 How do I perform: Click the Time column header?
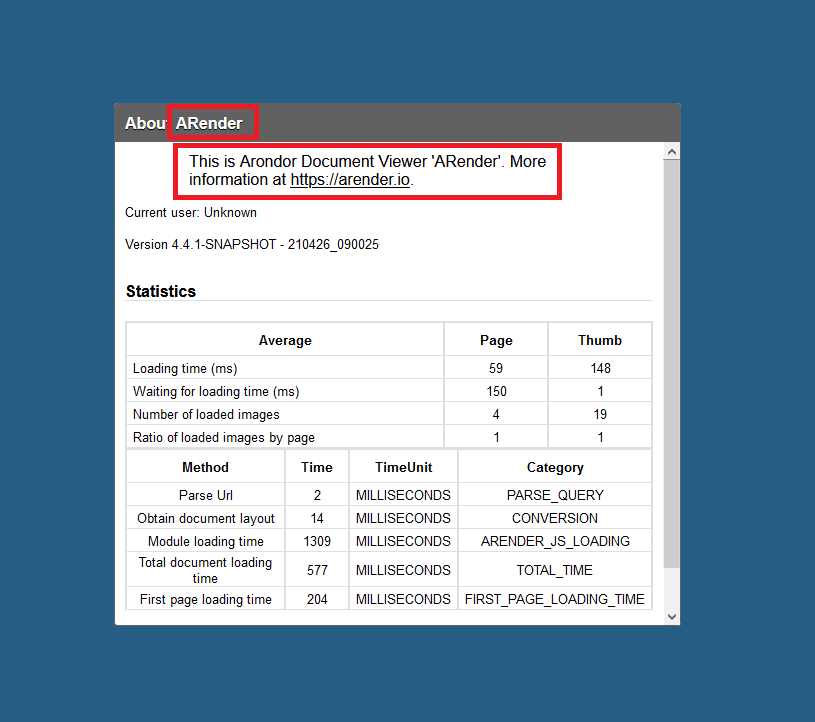tap(317, 467)
